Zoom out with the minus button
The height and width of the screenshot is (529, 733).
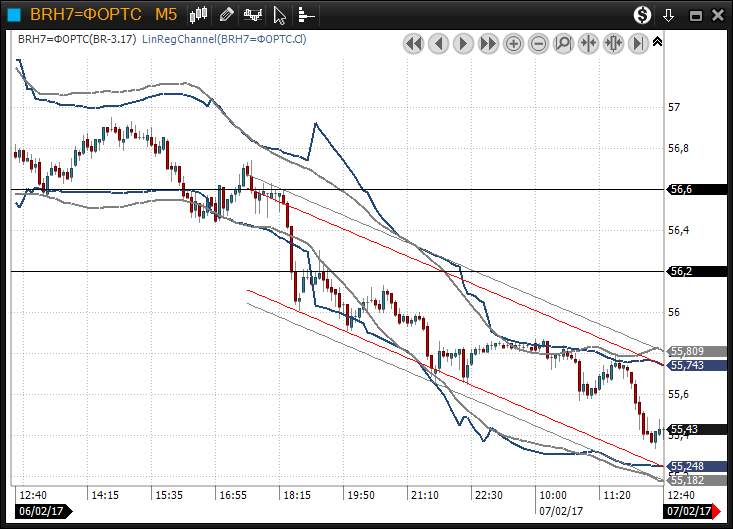(539, 43)
